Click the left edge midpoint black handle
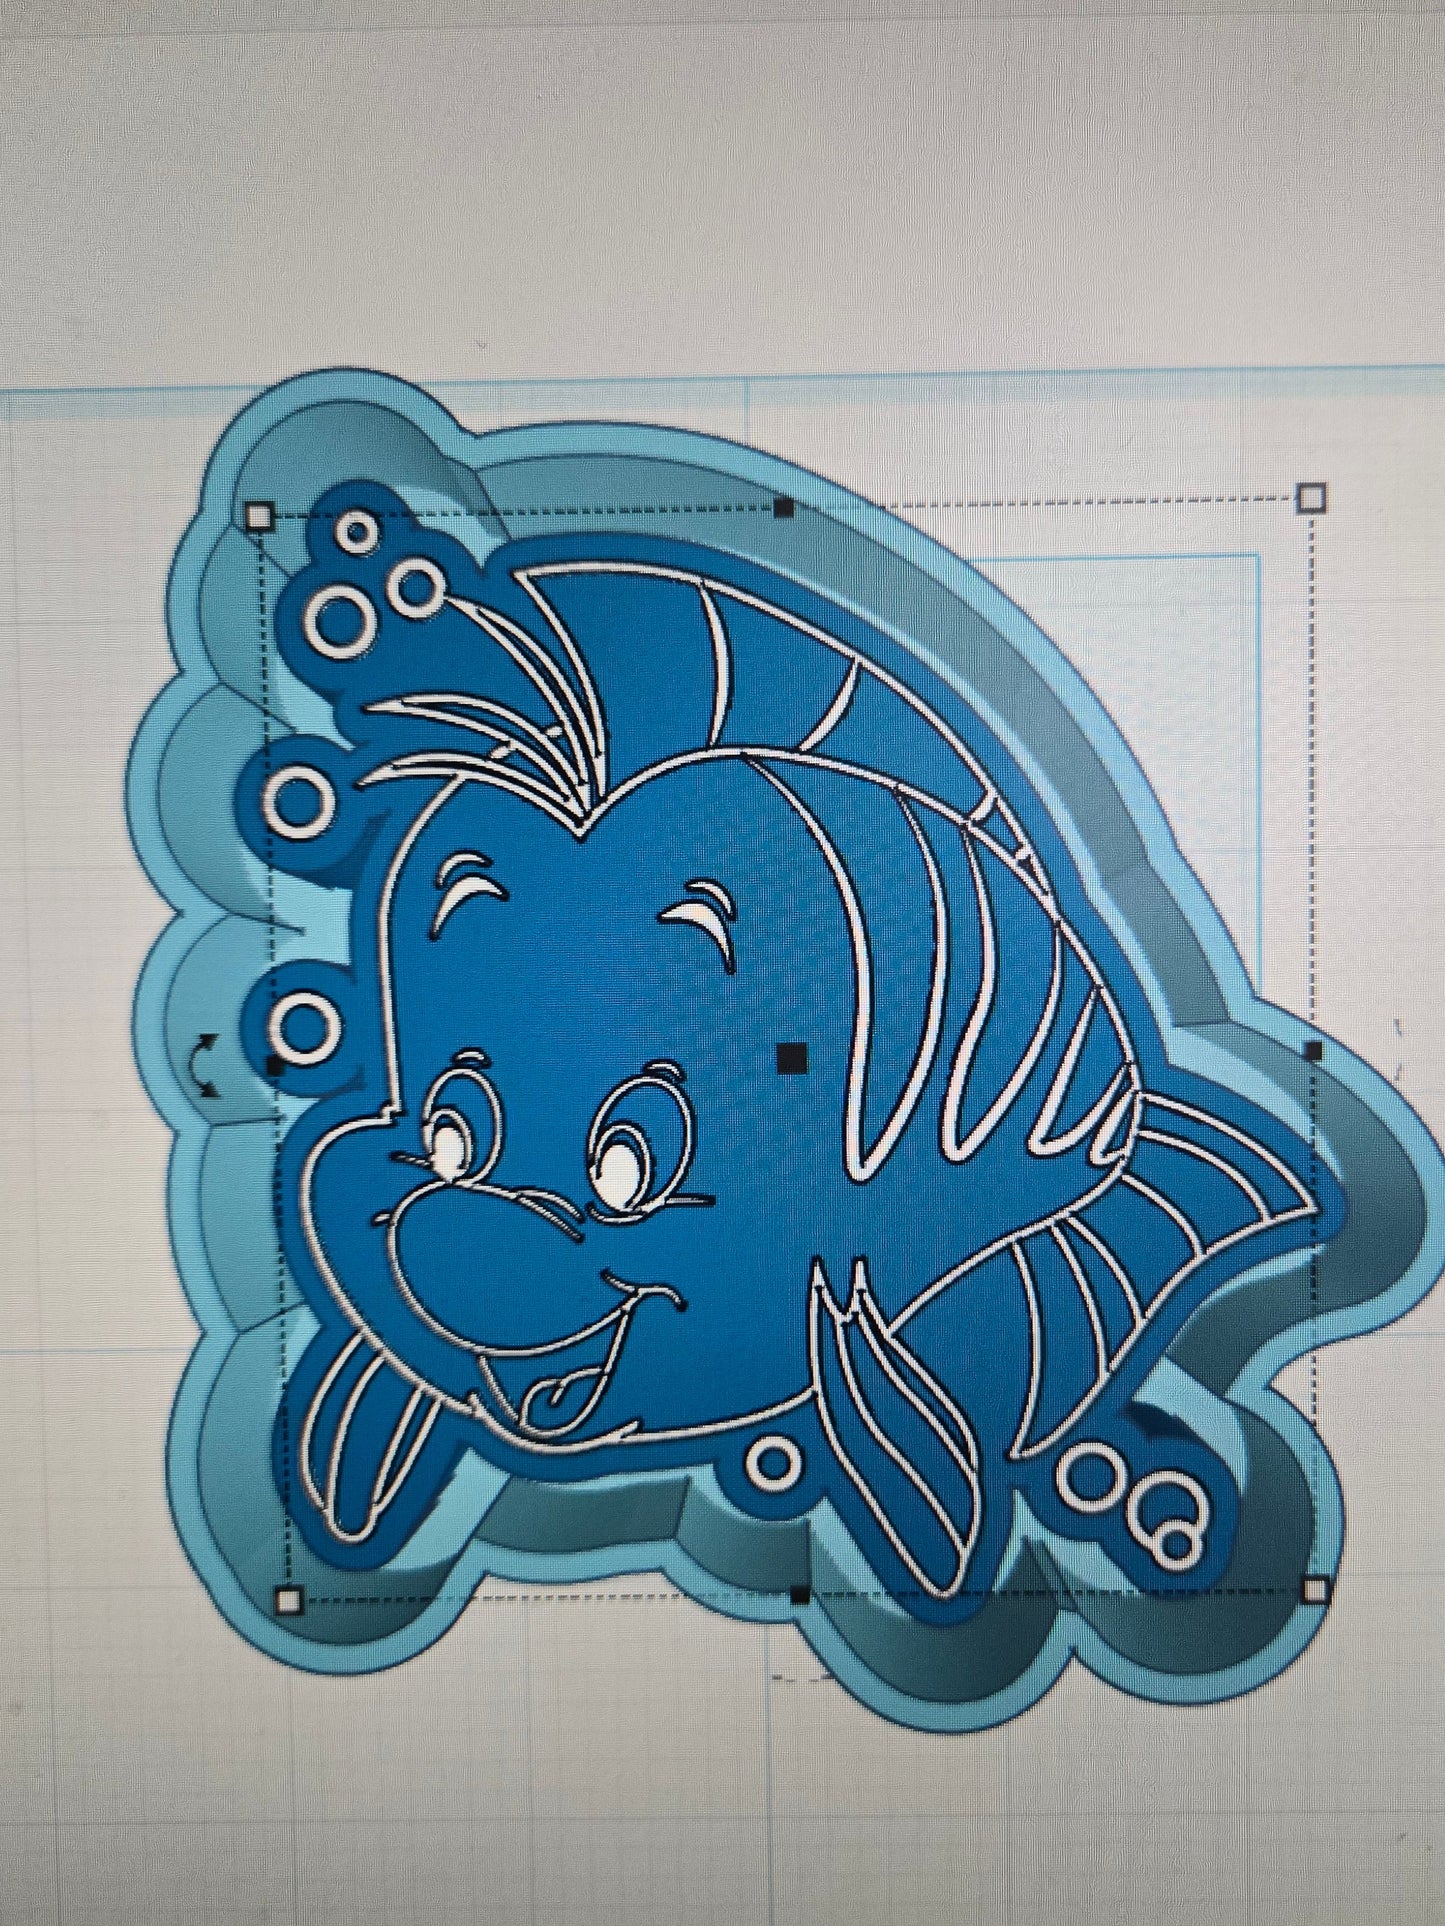The width and height of the screenshot is (1445, 1926). click(273, 1065)
